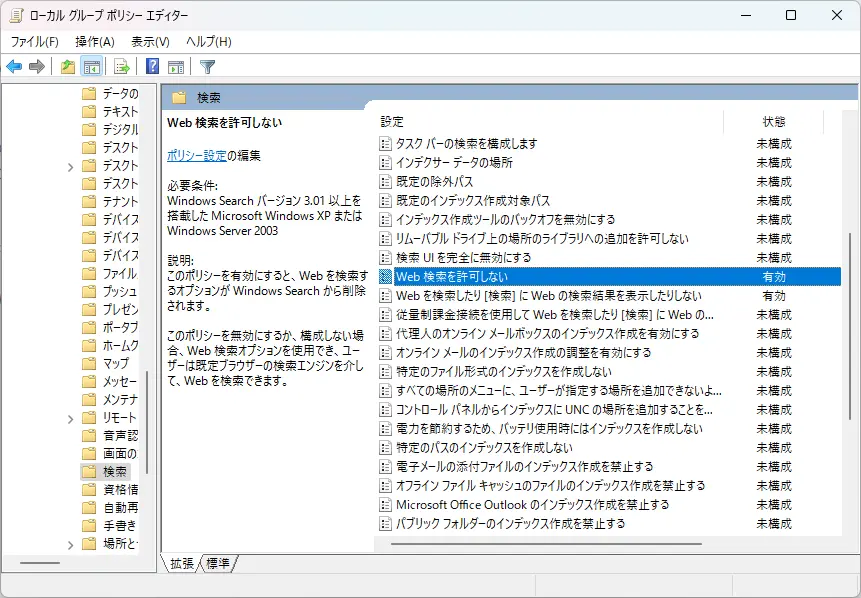
Task: Select the ポータブ folder in the tree
Action: 121,327
